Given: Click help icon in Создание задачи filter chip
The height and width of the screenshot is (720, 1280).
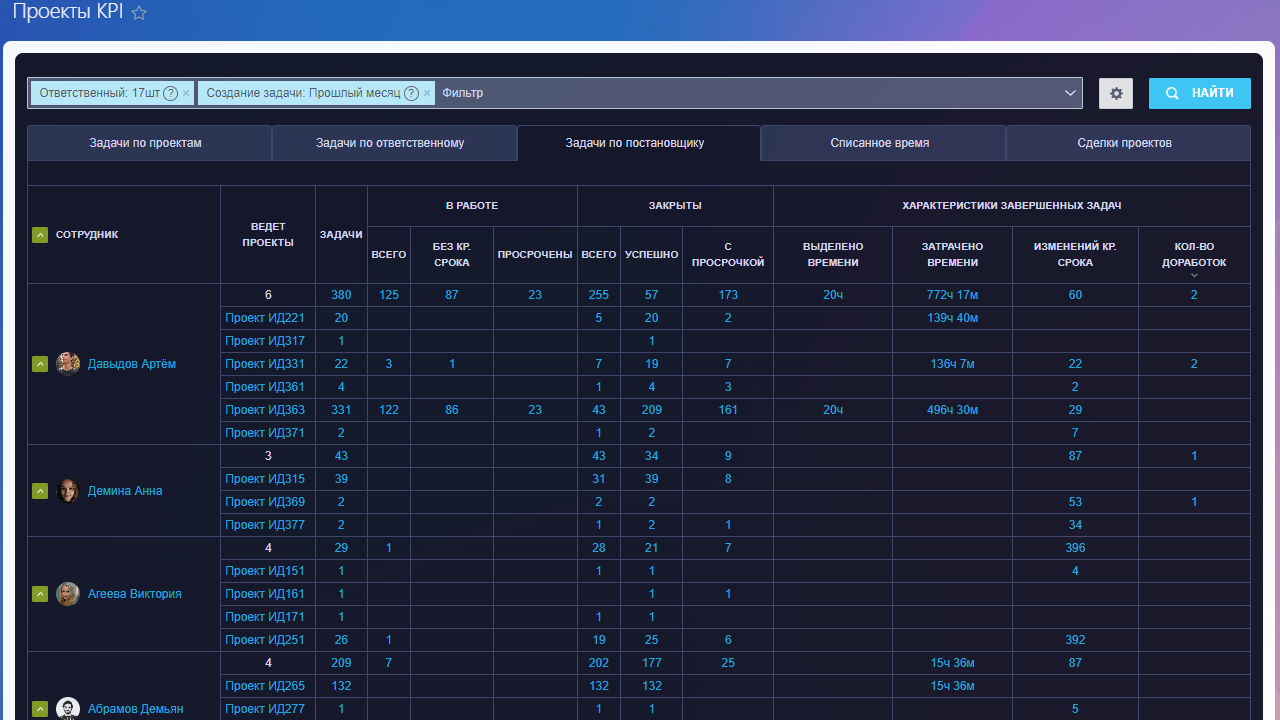Looking at the screenshot, I should pyautogui.click(x=411, y=93).
